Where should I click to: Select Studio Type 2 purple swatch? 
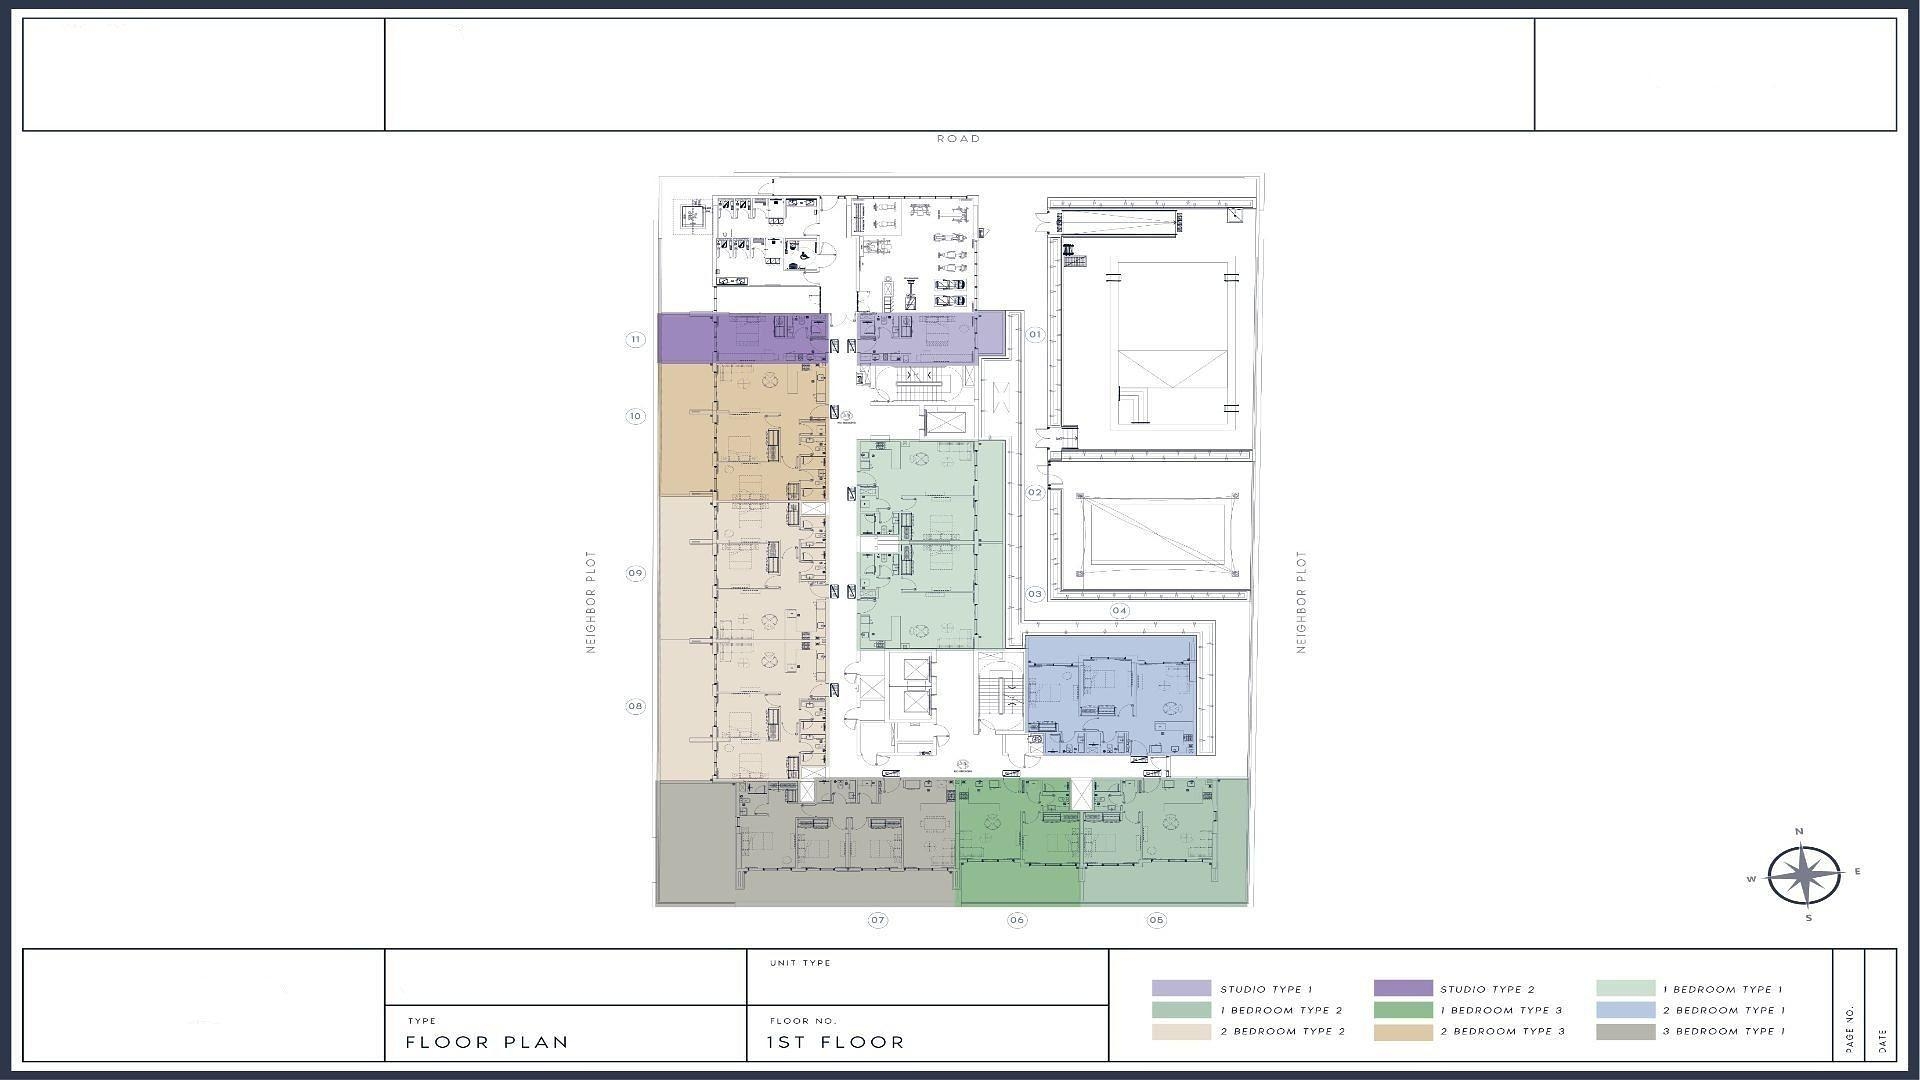point(1403,989)
